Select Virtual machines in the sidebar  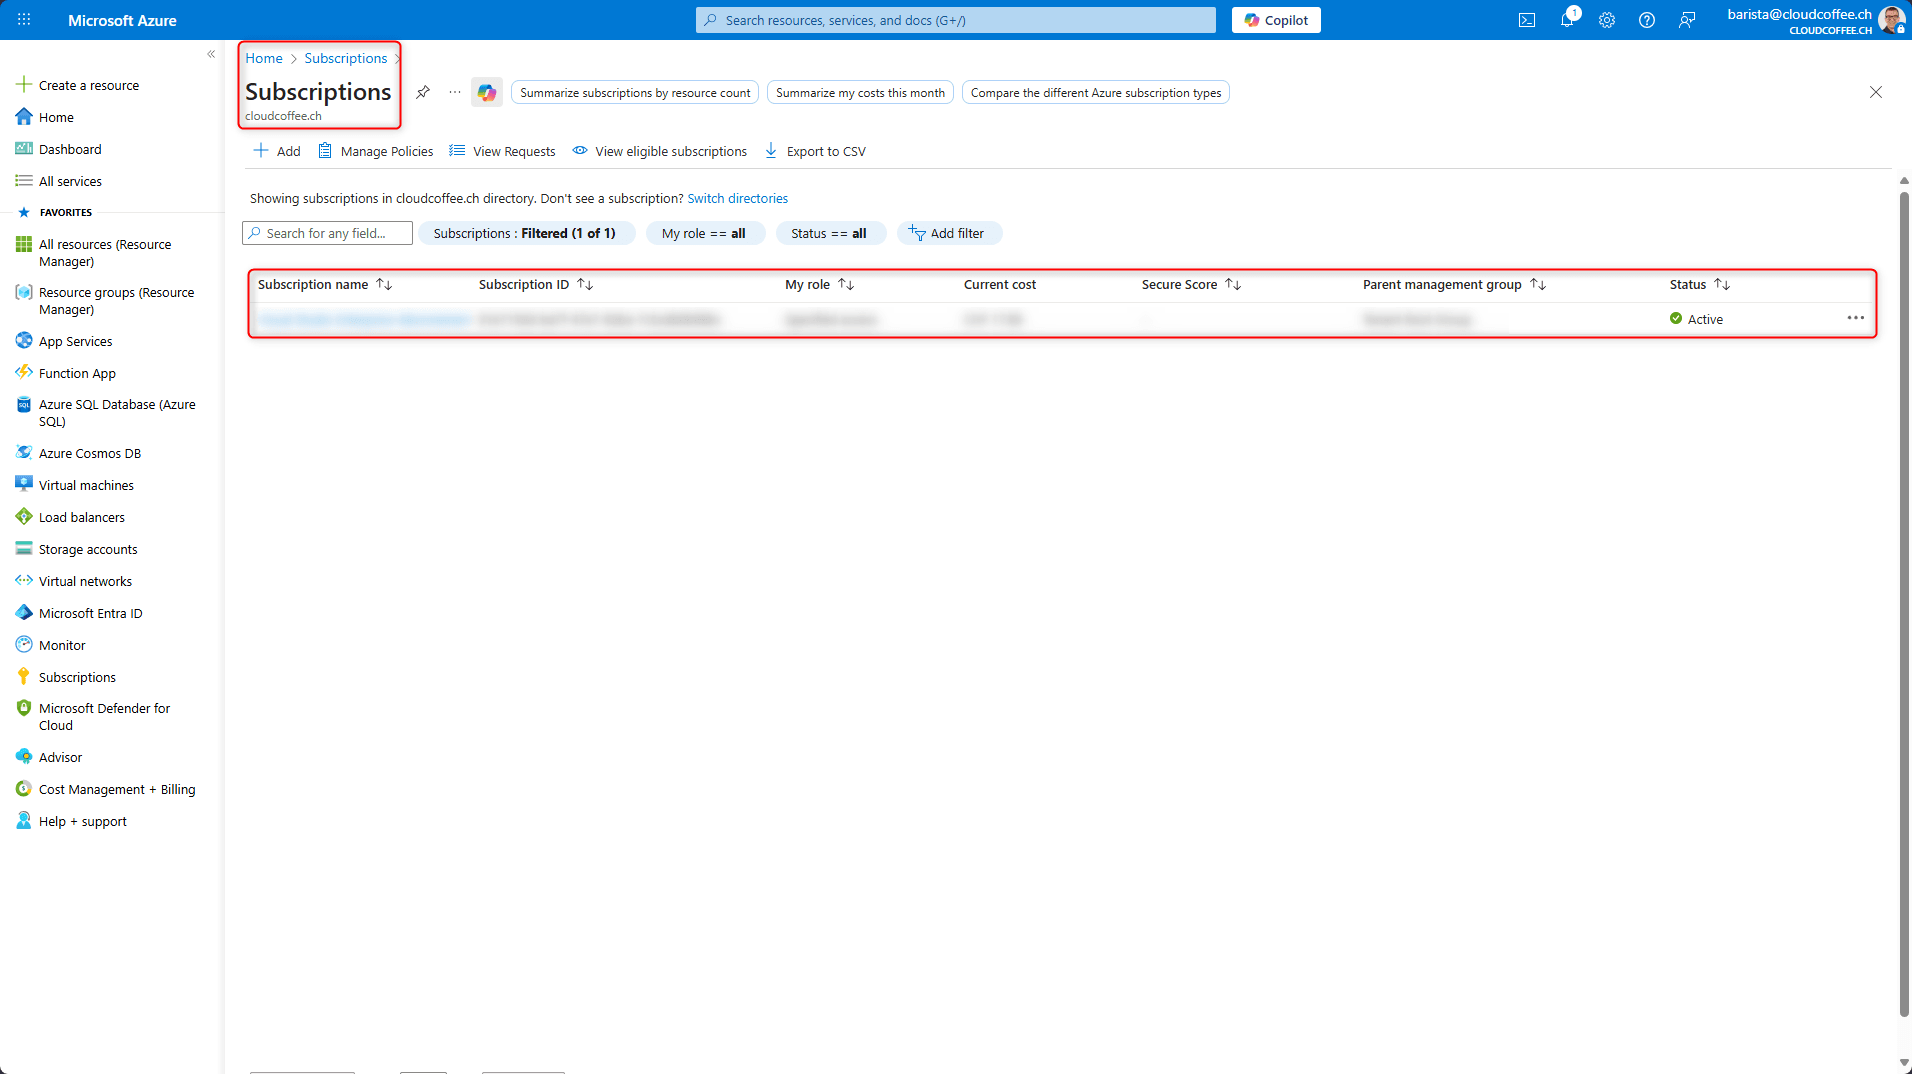click(86, 485)
